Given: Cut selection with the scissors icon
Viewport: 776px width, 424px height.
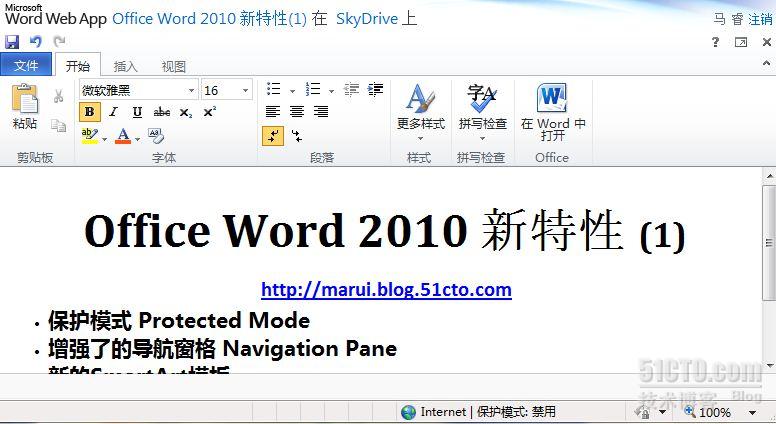Looking at the screenshot, I should coord(58,96).
